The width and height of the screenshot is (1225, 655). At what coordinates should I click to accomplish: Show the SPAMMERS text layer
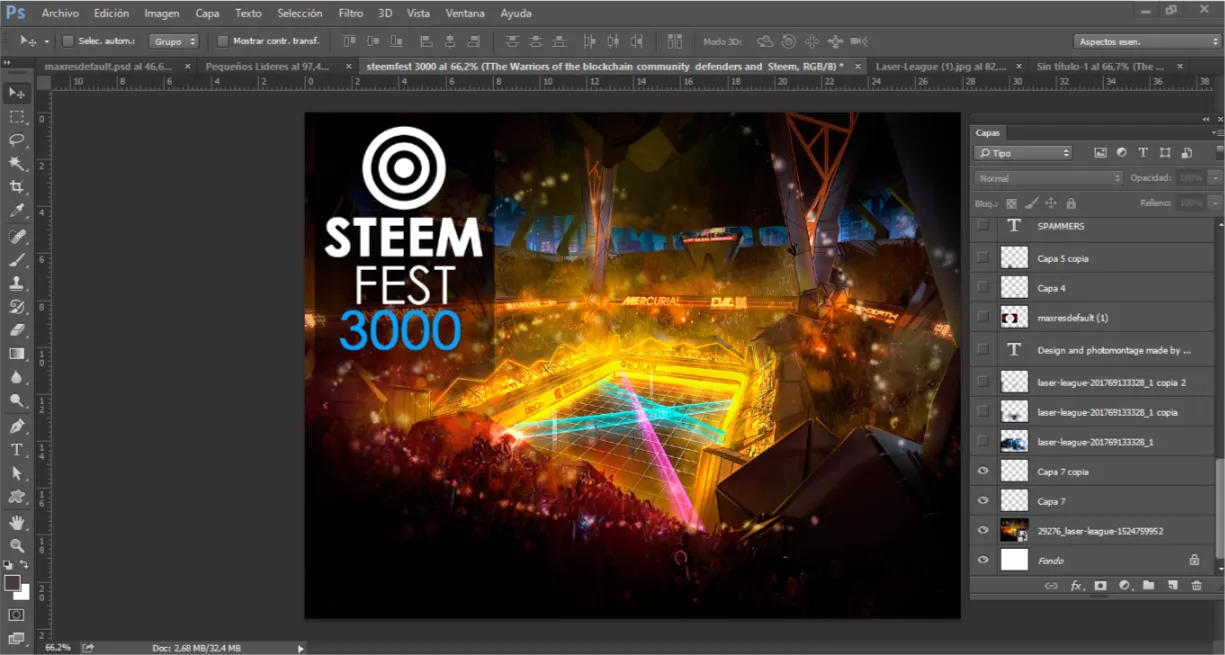pyautogui.click(x=983, y=226)
